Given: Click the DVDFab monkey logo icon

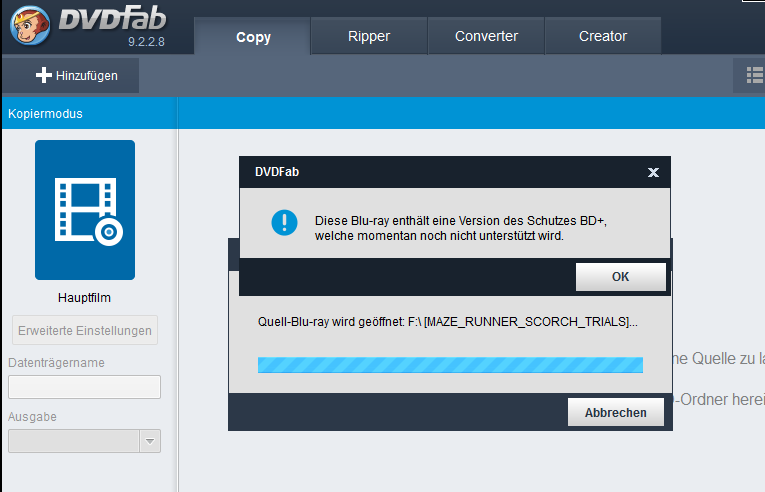Looking at the screenshot, I should pos(29,26).
